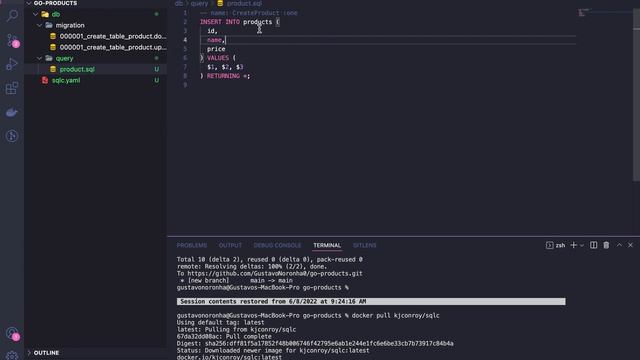
Task: Collapse the db folder
Action: 36,14
